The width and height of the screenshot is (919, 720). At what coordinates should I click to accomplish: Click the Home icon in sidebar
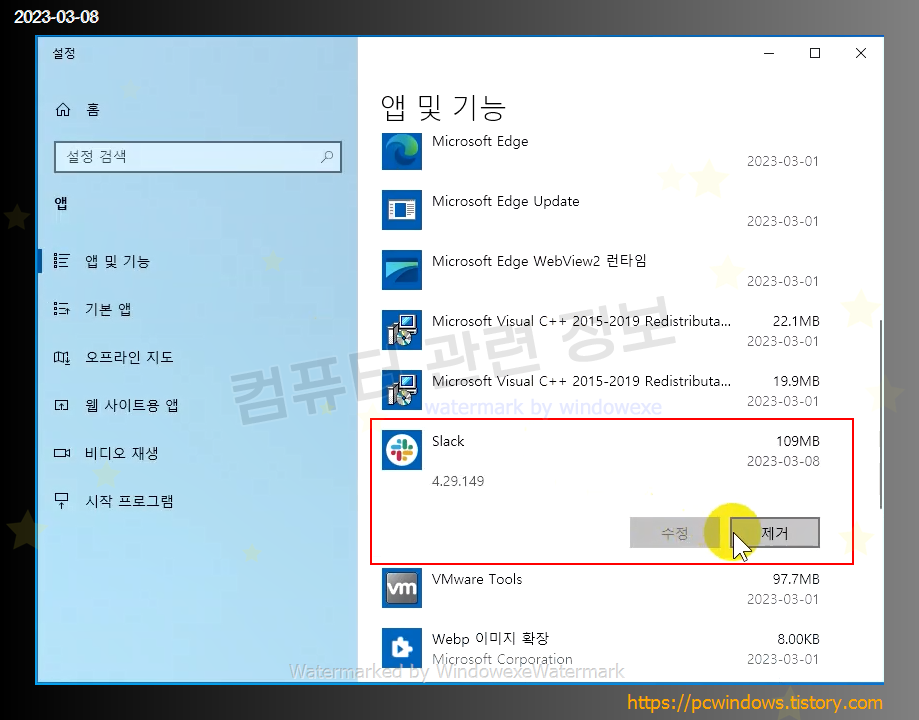[x=63, y=110]
